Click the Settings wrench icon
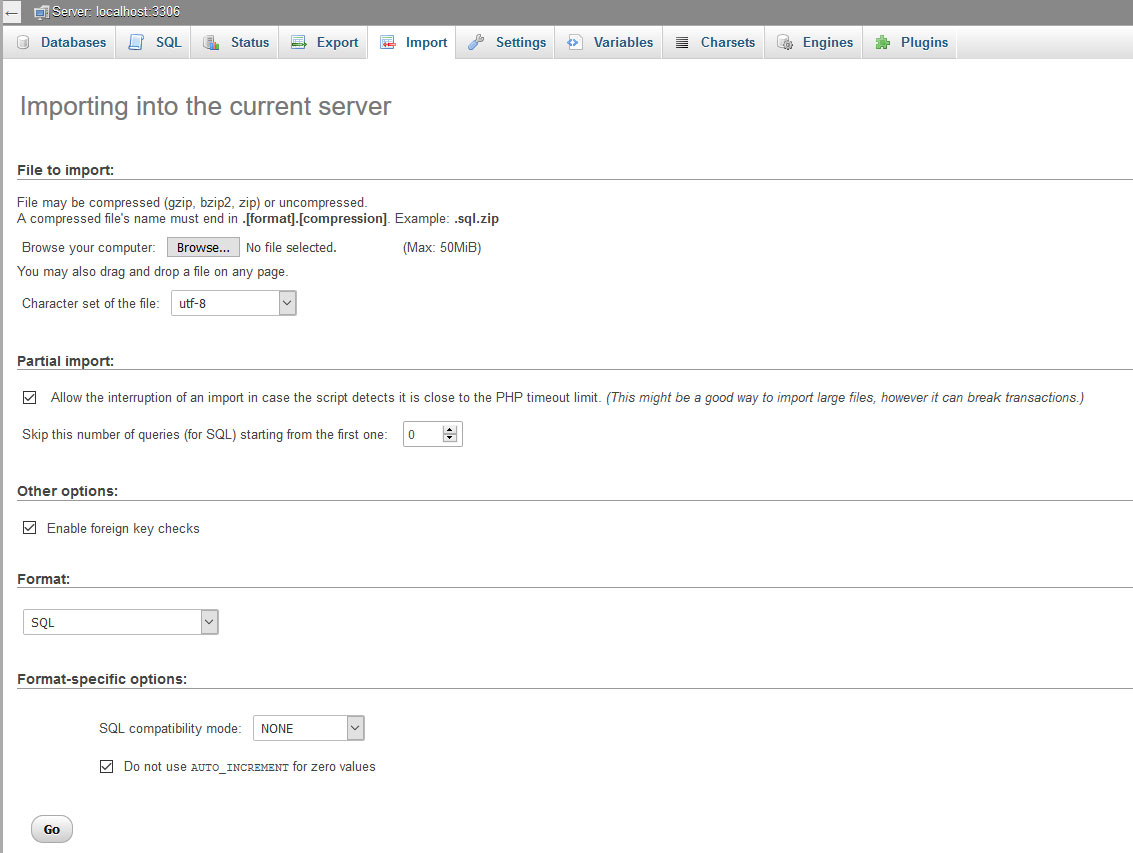This screenshot has height=853, width=1133. coord(475,43)
